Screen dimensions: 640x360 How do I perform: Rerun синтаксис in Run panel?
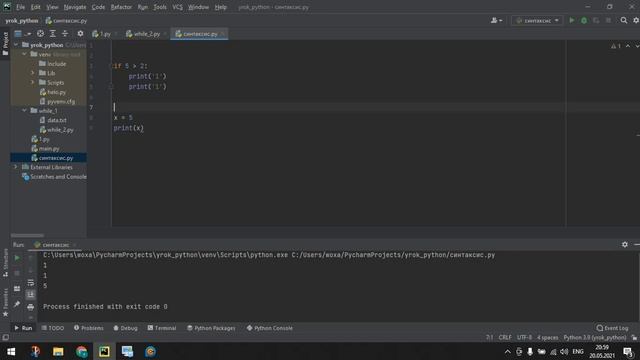pos(17,258)
